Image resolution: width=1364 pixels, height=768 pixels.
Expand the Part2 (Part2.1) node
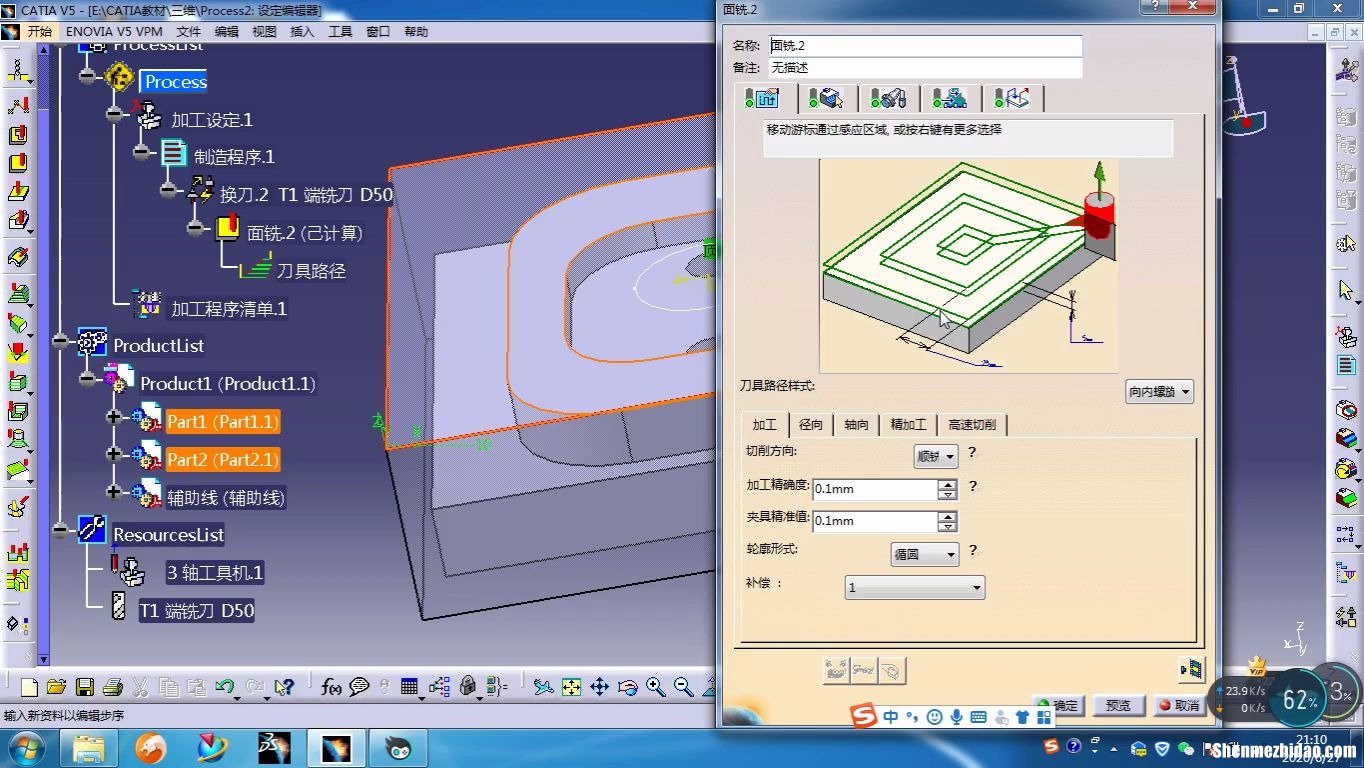coord(114,455)
